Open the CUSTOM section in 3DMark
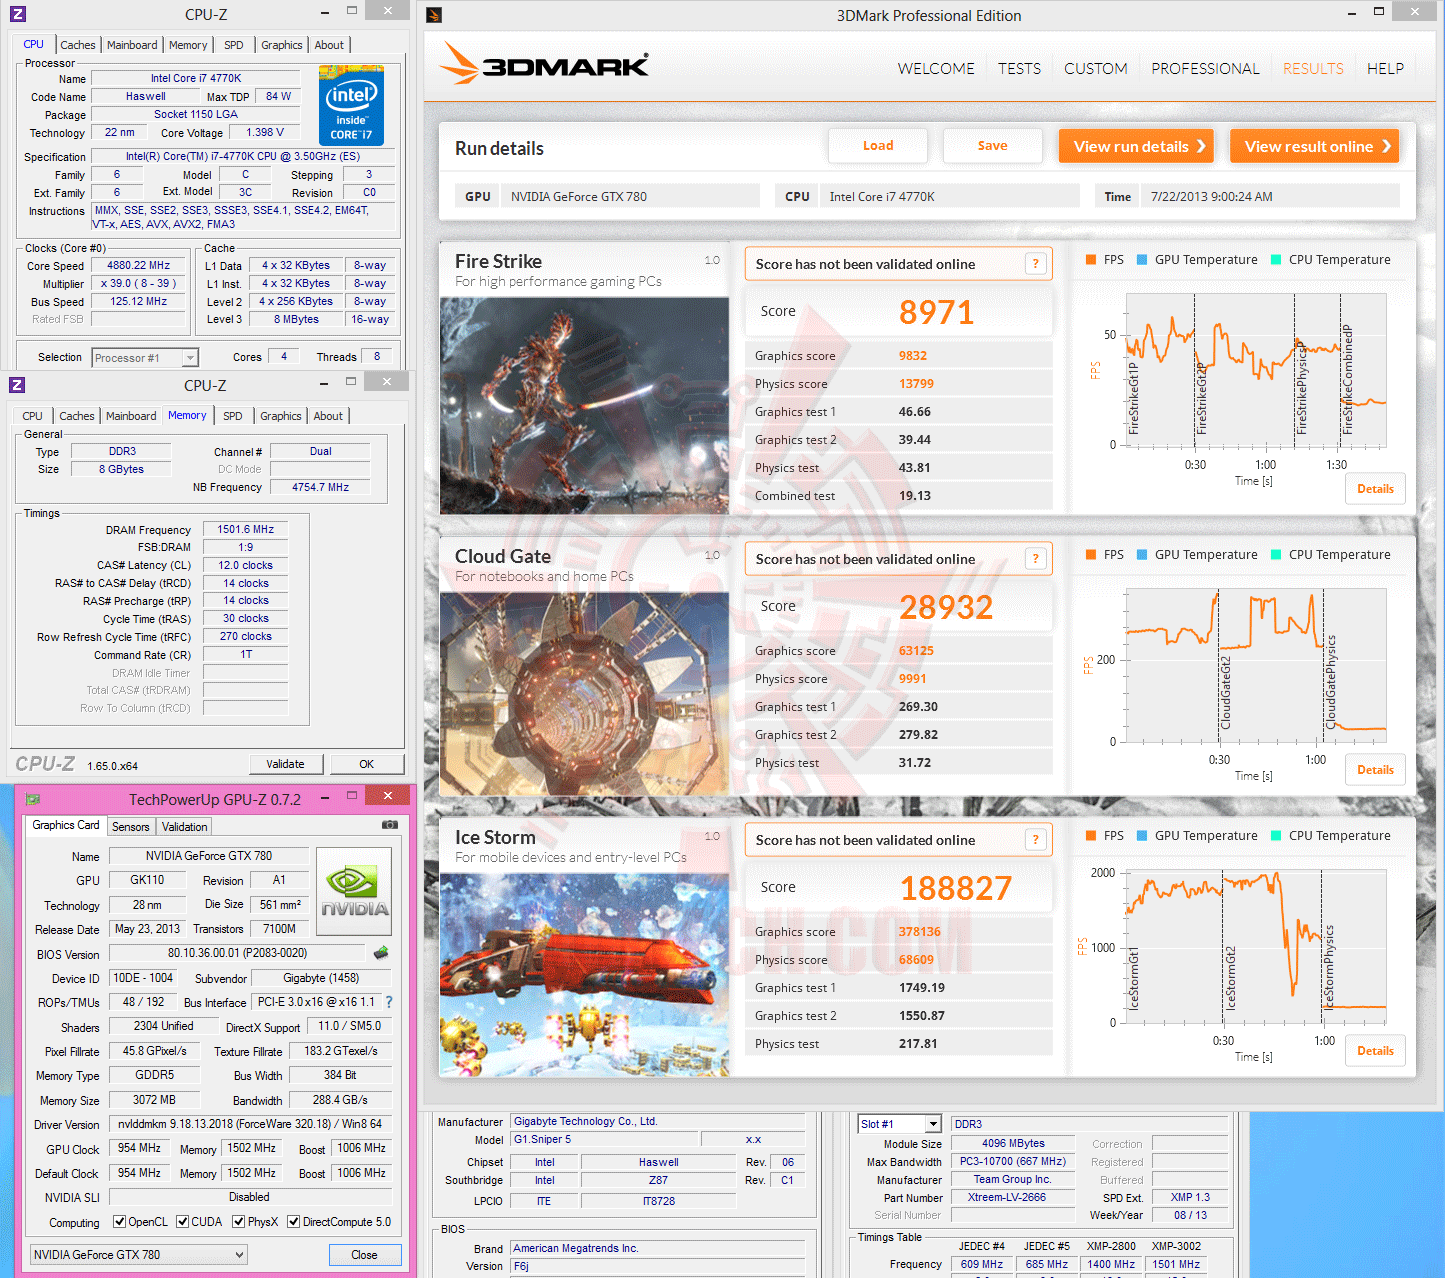1445x1278 pixels. pyautogui.click(x=1096, y=69)
